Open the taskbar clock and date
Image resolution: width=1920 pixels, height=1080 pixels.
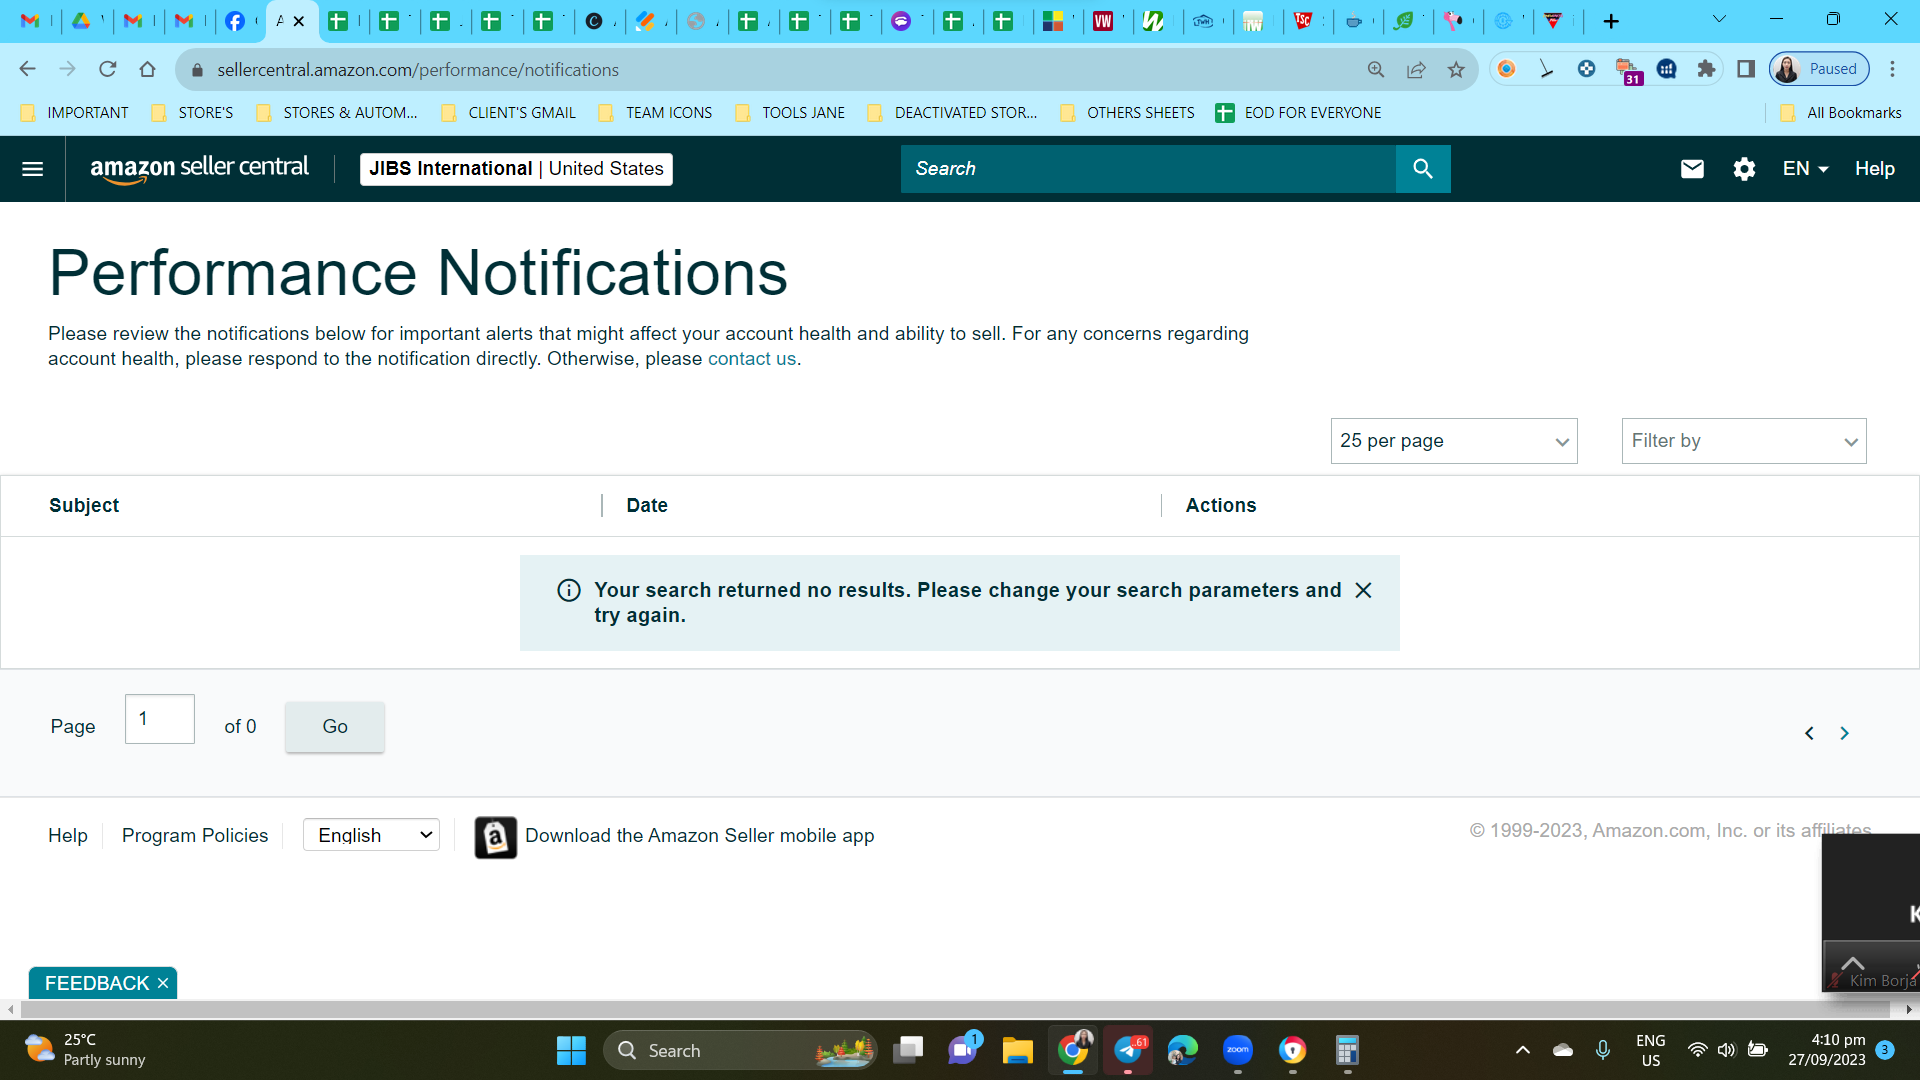(x=1827, y=1050)
